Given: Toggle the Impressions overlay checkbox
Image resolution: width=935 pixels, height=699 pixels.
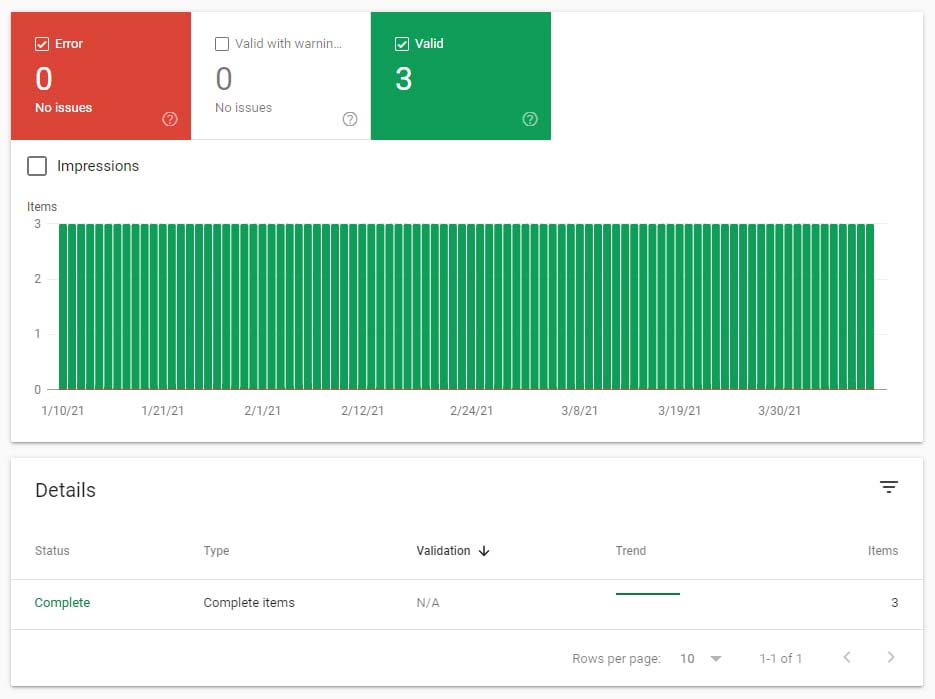Looking at the screenshot, I should [37, 166].
